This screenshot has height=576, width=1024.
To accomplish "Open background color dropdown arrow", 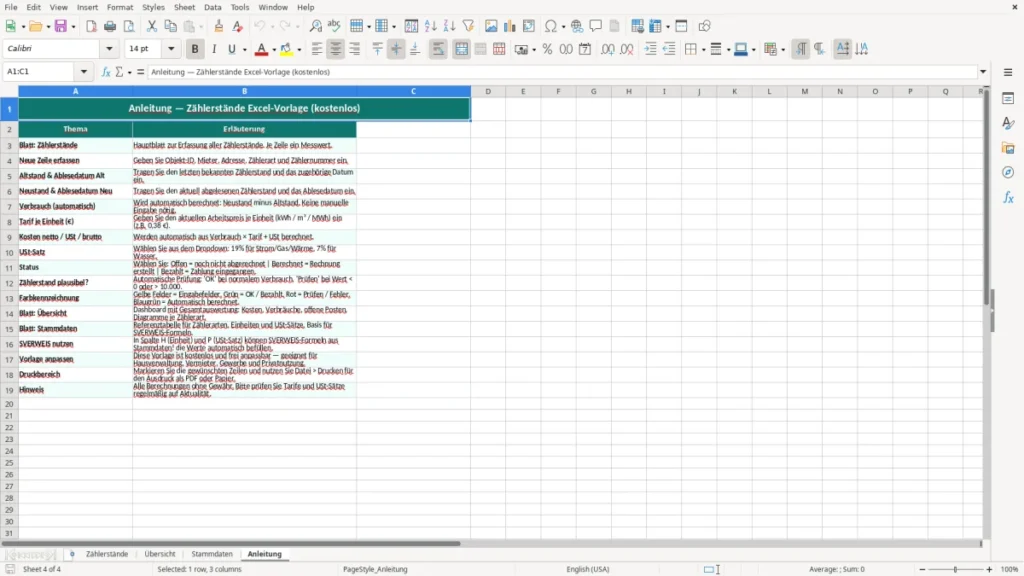I will click(299, 50).
